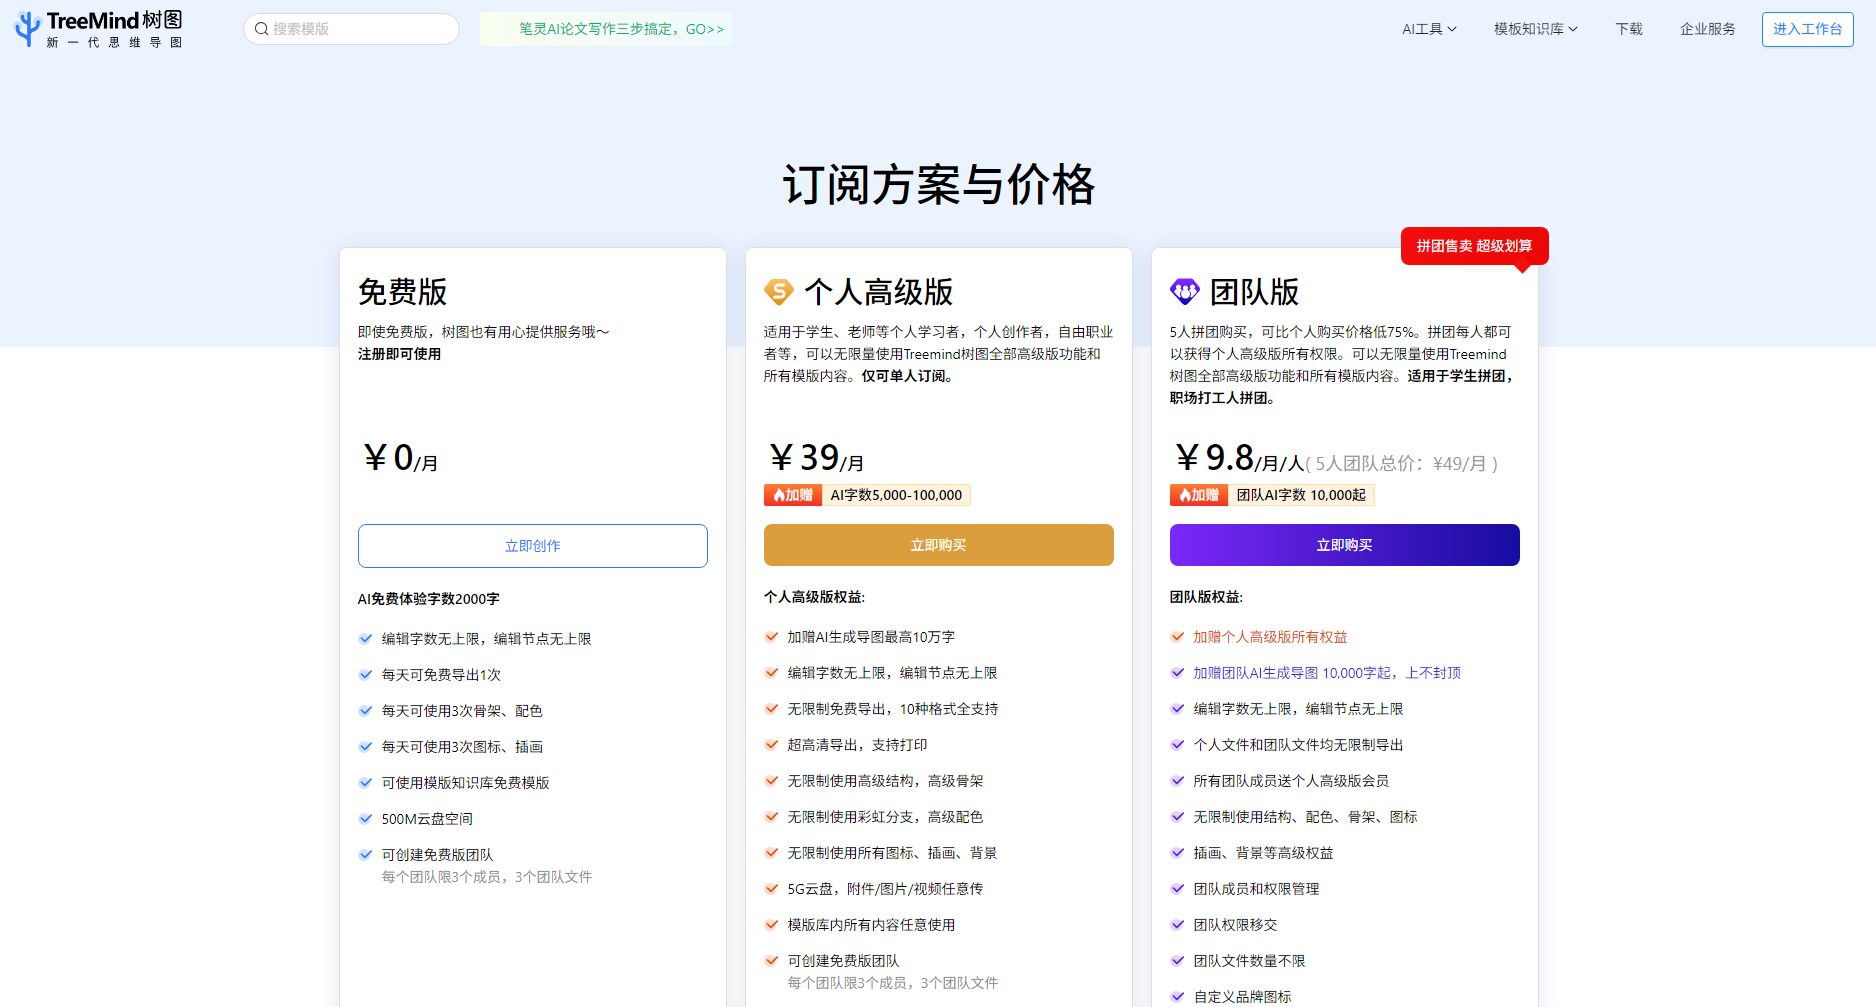Click the purple team edition diamond icon

click(x=1184, y=291)
